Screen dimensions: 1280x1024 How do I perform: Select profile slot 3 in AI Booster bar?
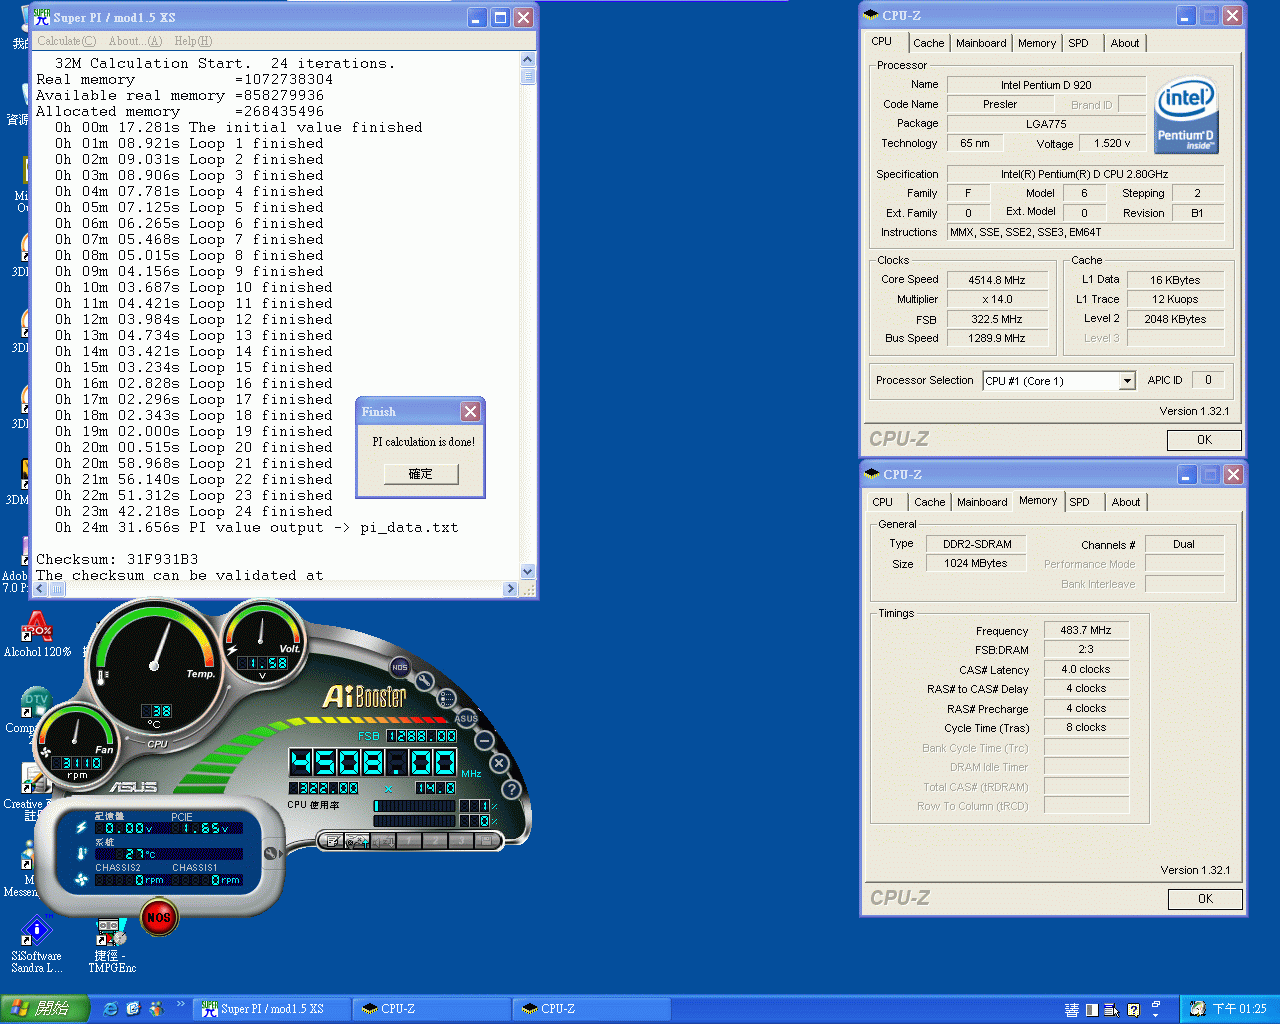click(x=461, y=841)
